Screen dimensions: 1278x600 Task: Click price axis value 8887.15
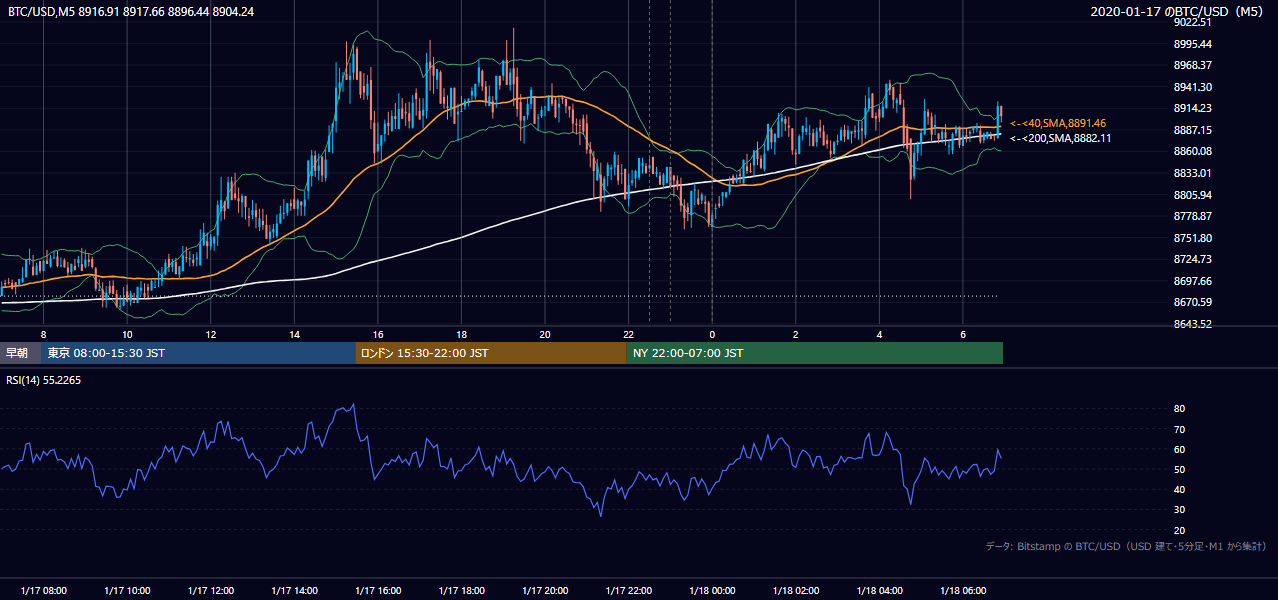[1194, 130]
